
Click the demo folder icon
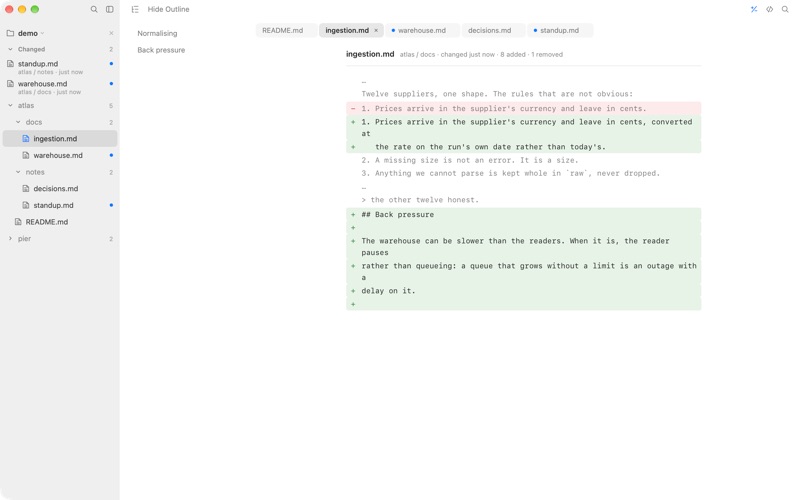[x=10, y=33]
